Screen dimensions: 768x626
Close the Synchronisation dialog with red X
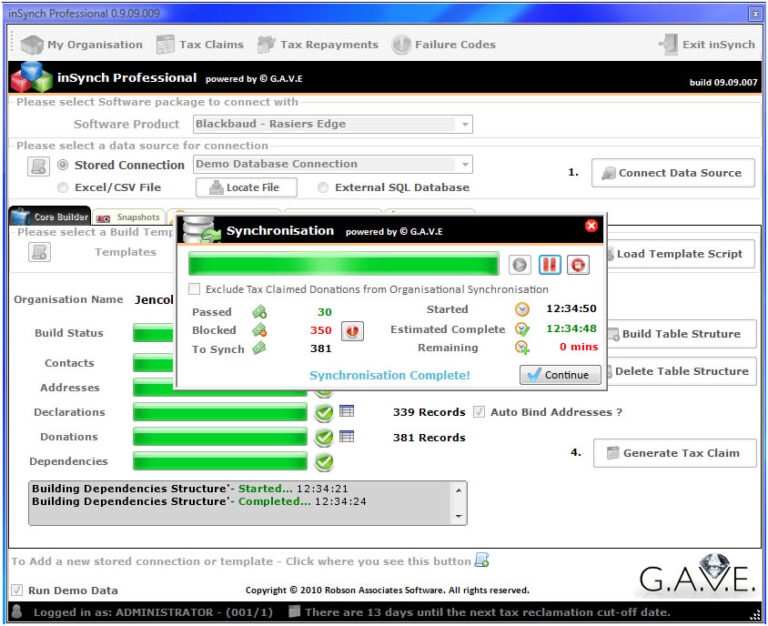coord(591,226)
